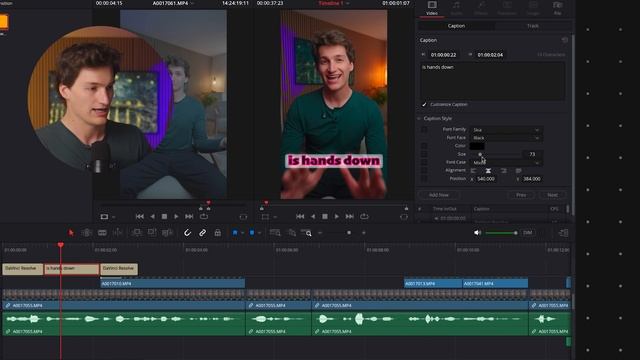Open the marker color dropdown arrow
This screenshot has height=360, width=640.
tap(259, 233)
